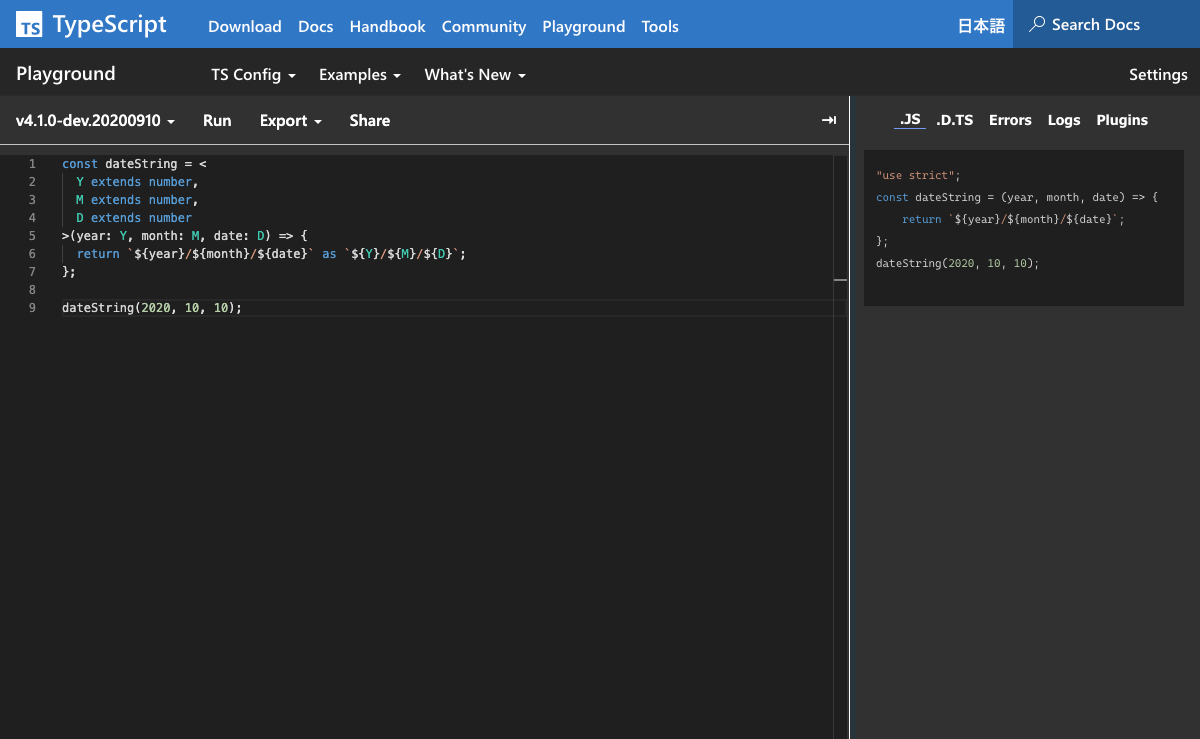The image size is (1200, 739).
Task: Open the version selector dropdown
Action: point(95,120)
